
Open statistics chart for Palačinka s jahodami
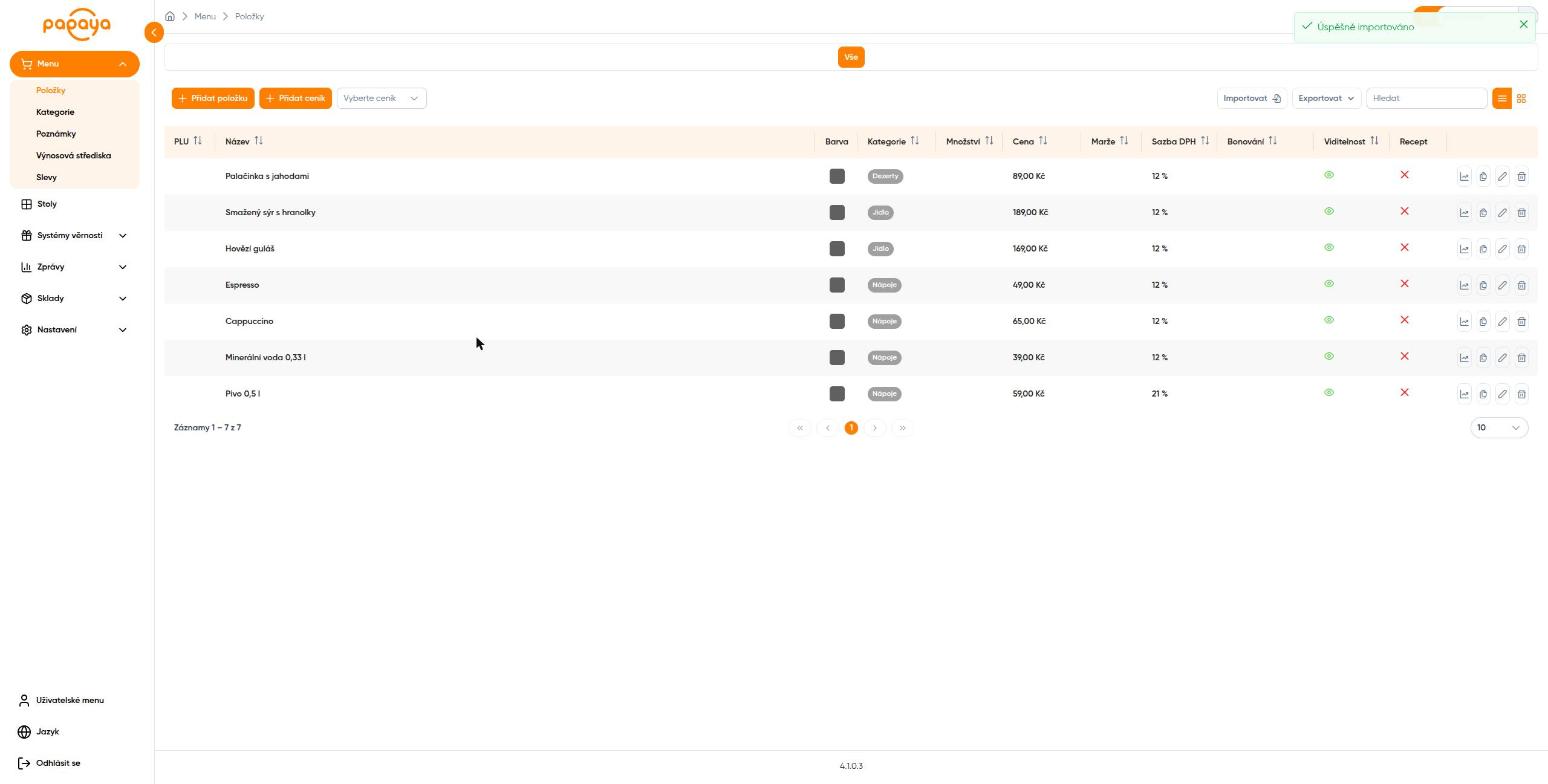coord(1464,176)
